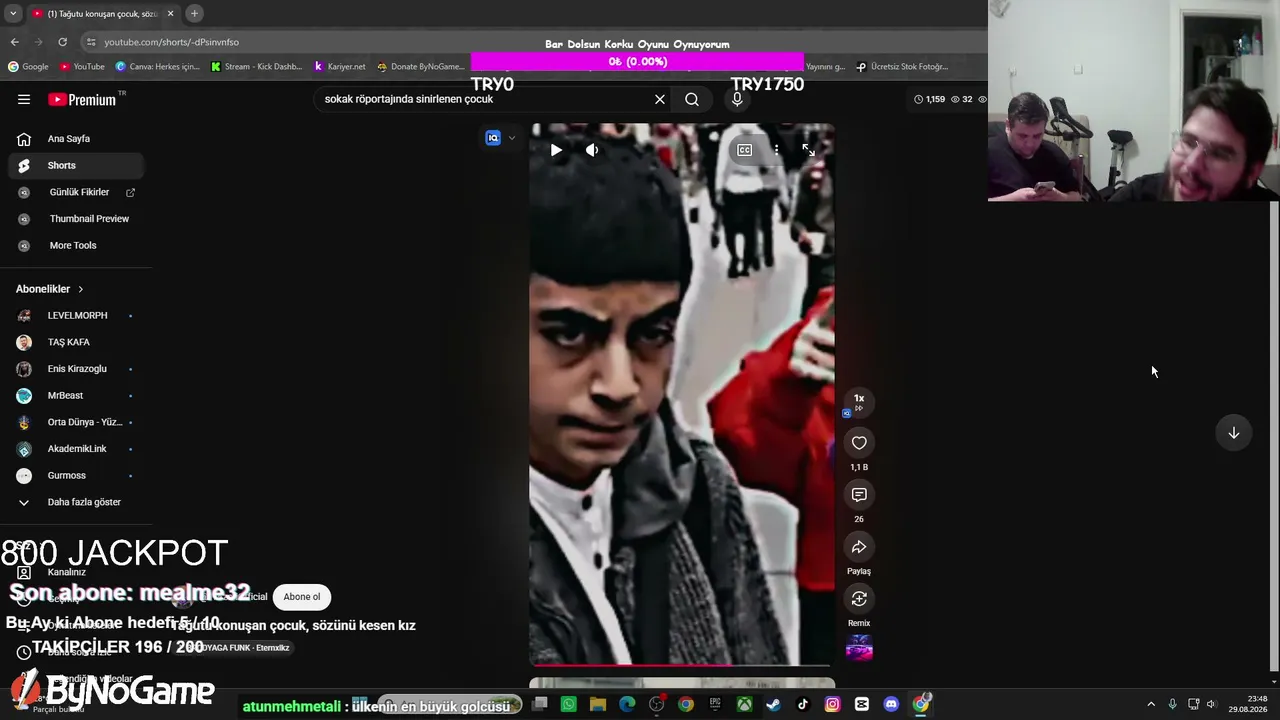Play the Shorts video

click(556, 150)
